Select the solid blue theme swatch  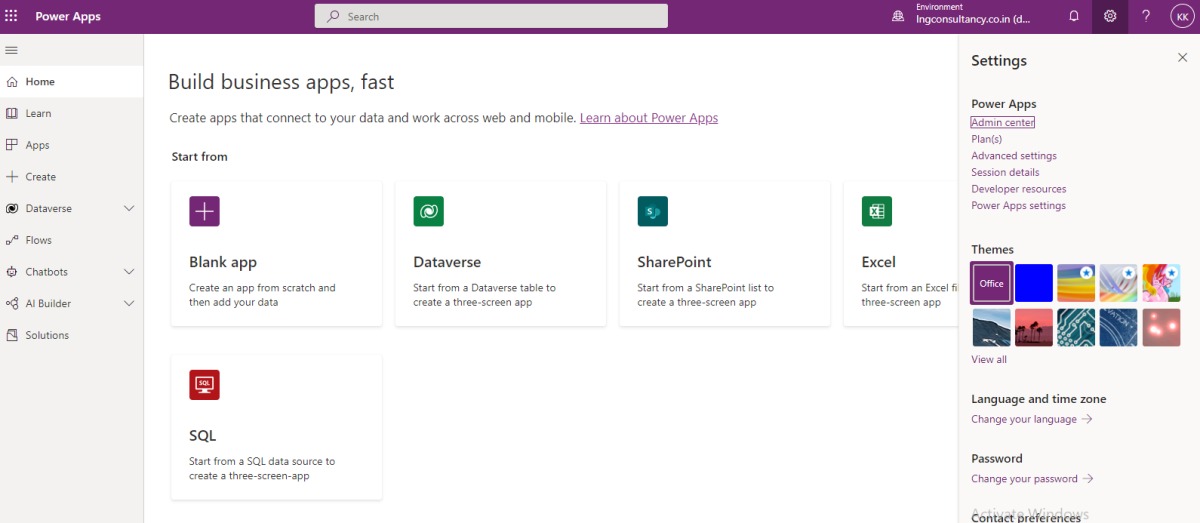point(1034,283)
